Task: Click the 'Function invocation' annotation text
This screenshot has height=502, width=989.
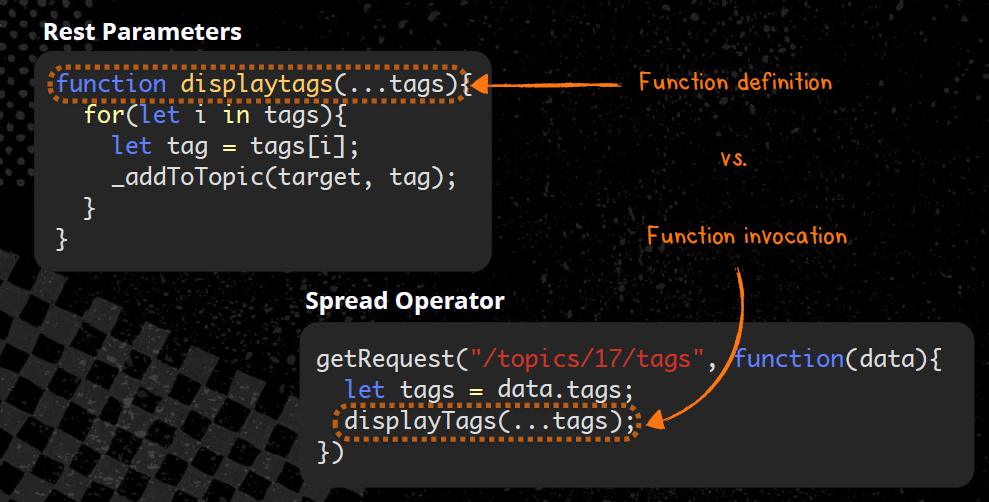Action: click(x=747, y=236)
